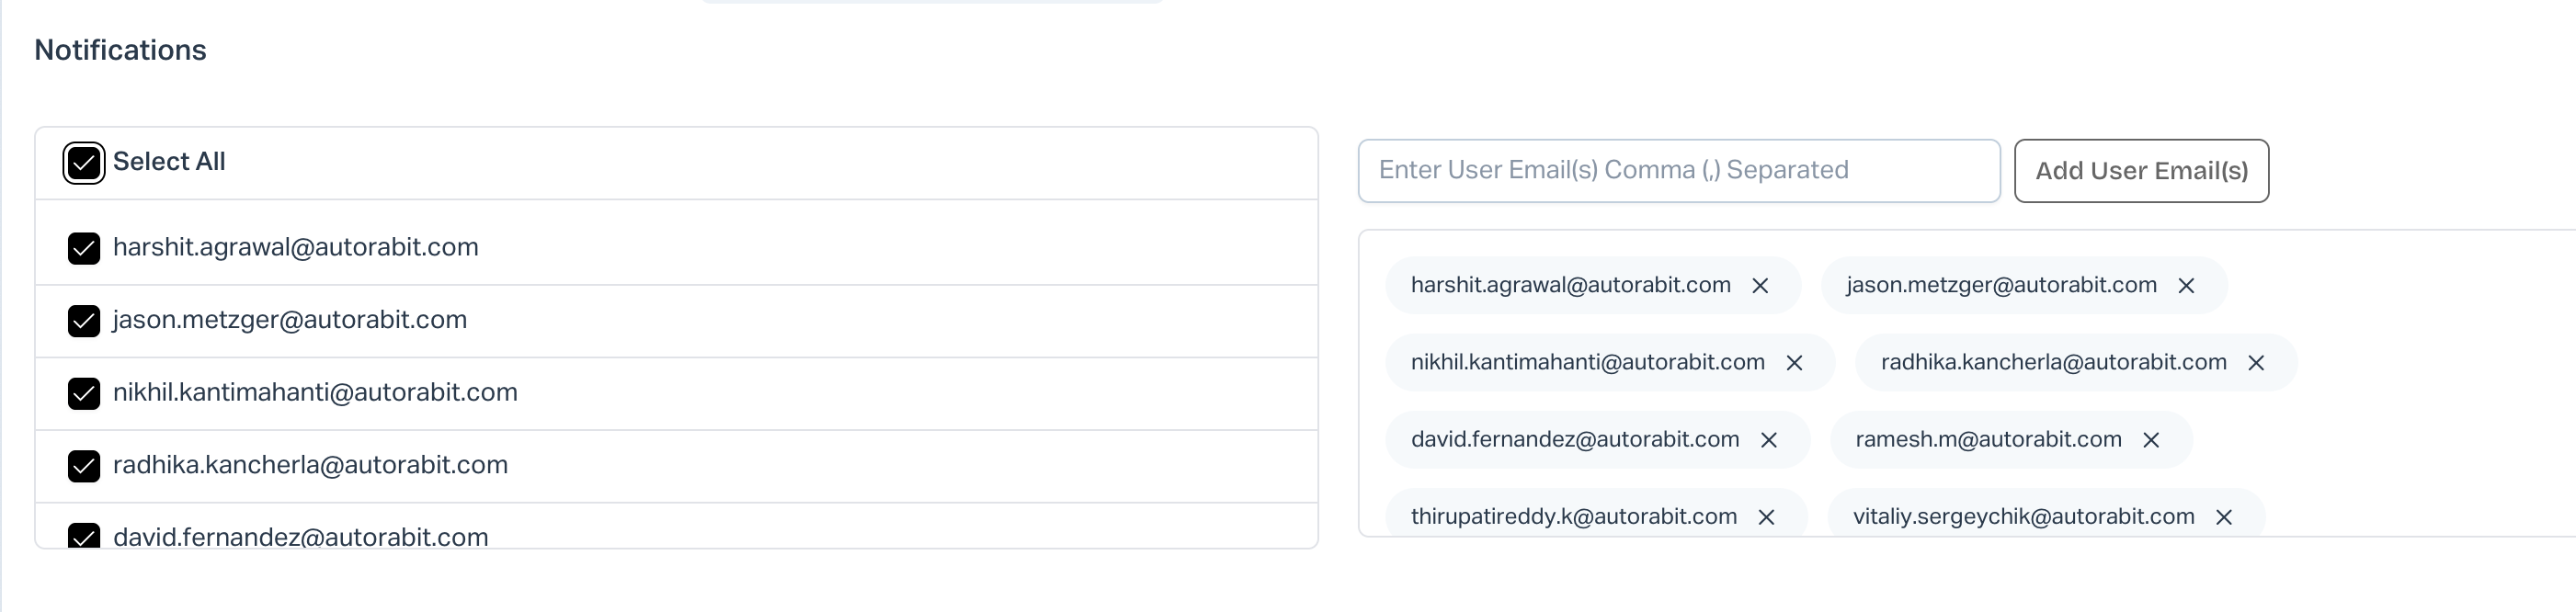Viewport: 2576px width, 612px height.
Task: Click the Notifications section heading
Action: [120, 50]
